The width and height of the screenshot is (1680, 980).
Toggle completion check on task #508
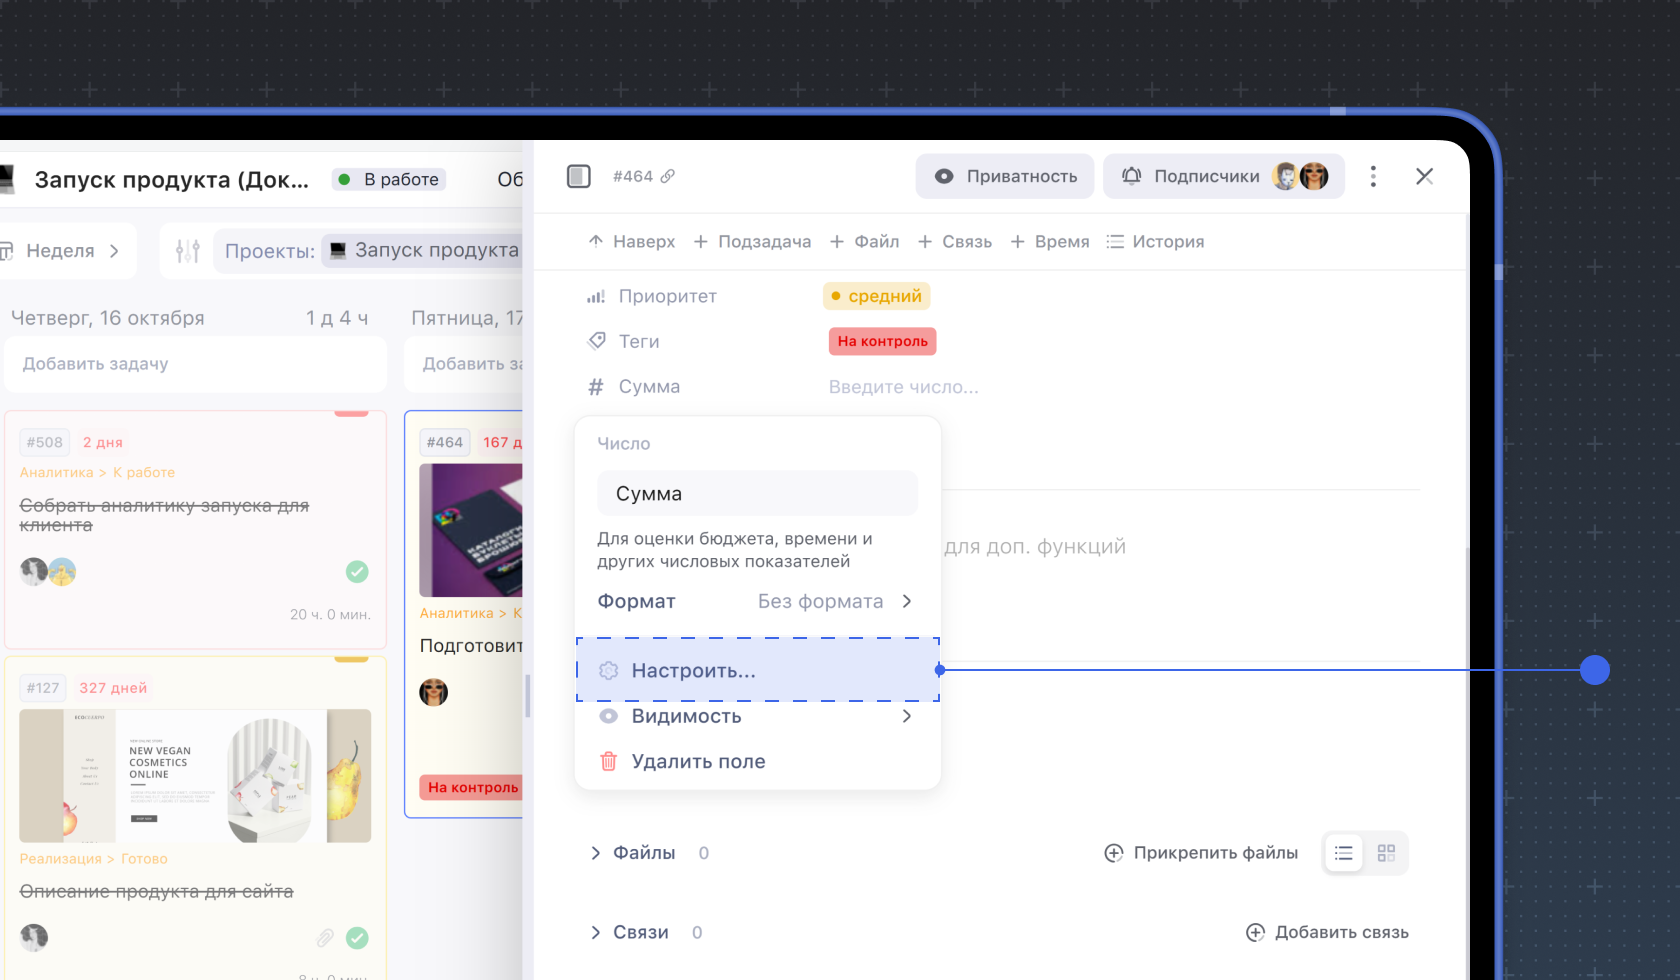click(357, 571)
